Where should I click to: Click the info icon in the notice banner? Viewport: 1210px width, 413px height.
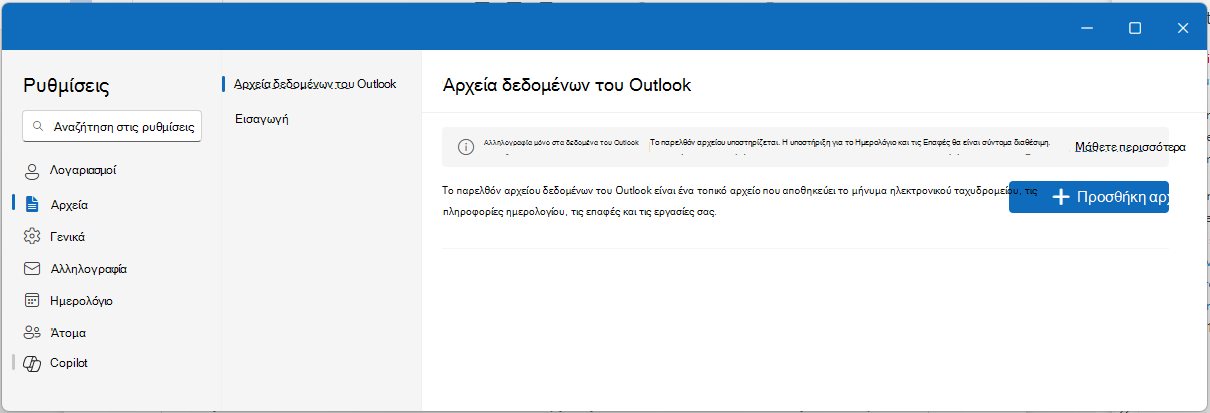tap(466, 147)
